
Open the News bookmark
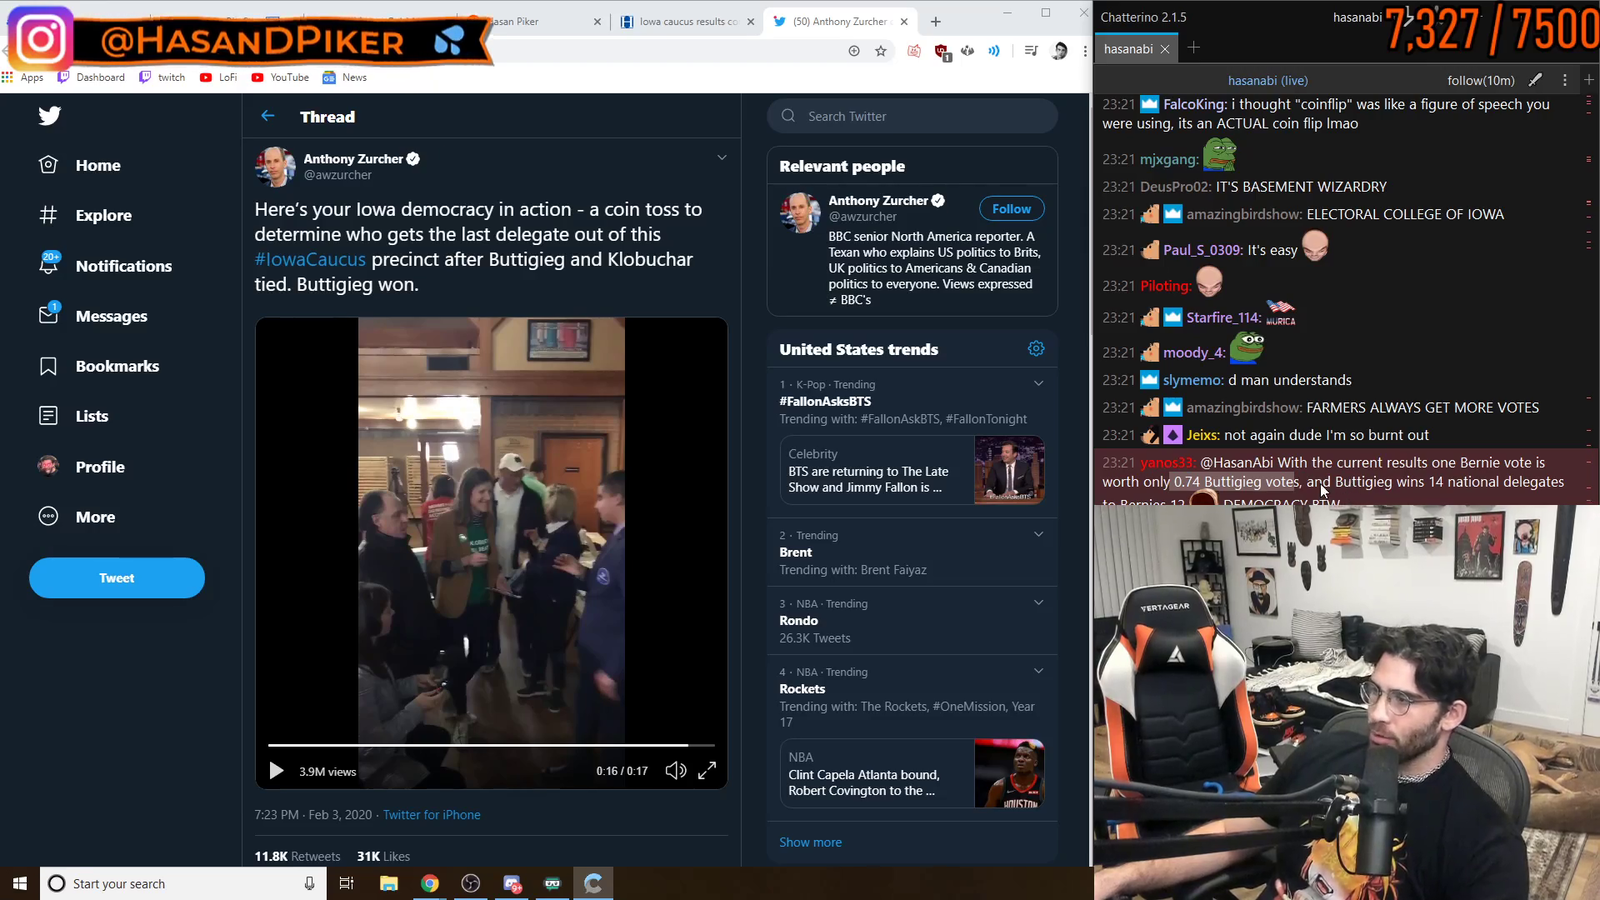[345, 77]
